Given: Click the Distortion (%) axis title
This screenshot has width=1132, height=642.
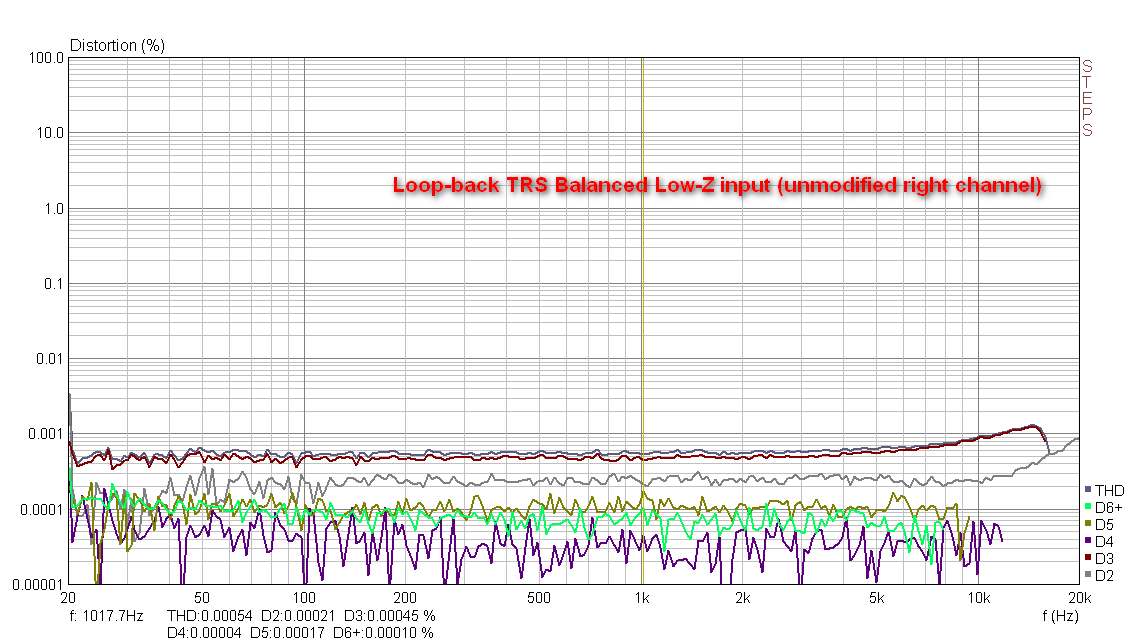Looking at the screenshot, I should (x=117, y=45).
